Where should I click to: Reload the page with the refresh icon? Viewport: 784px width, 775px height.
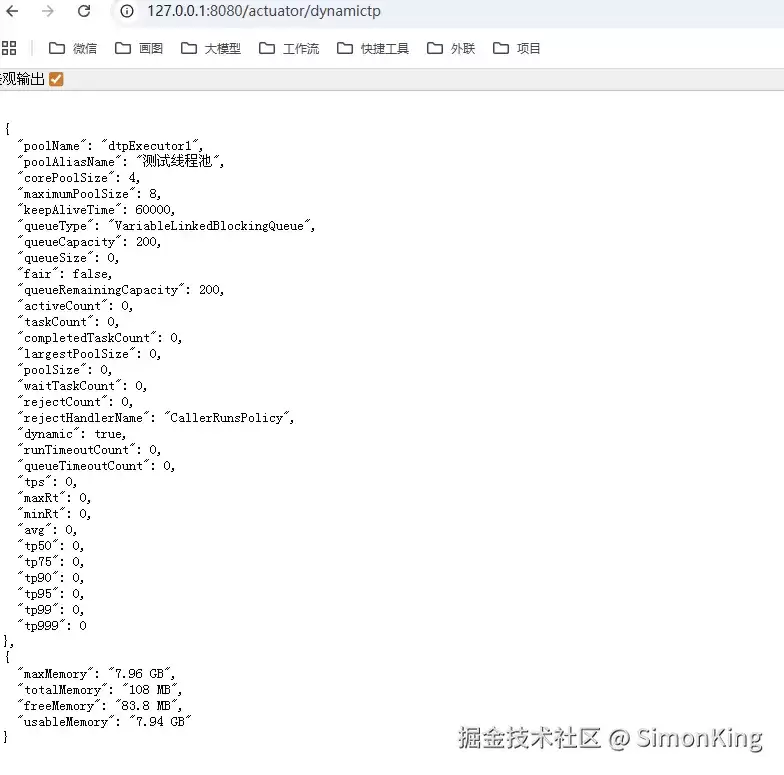(84, 11)
